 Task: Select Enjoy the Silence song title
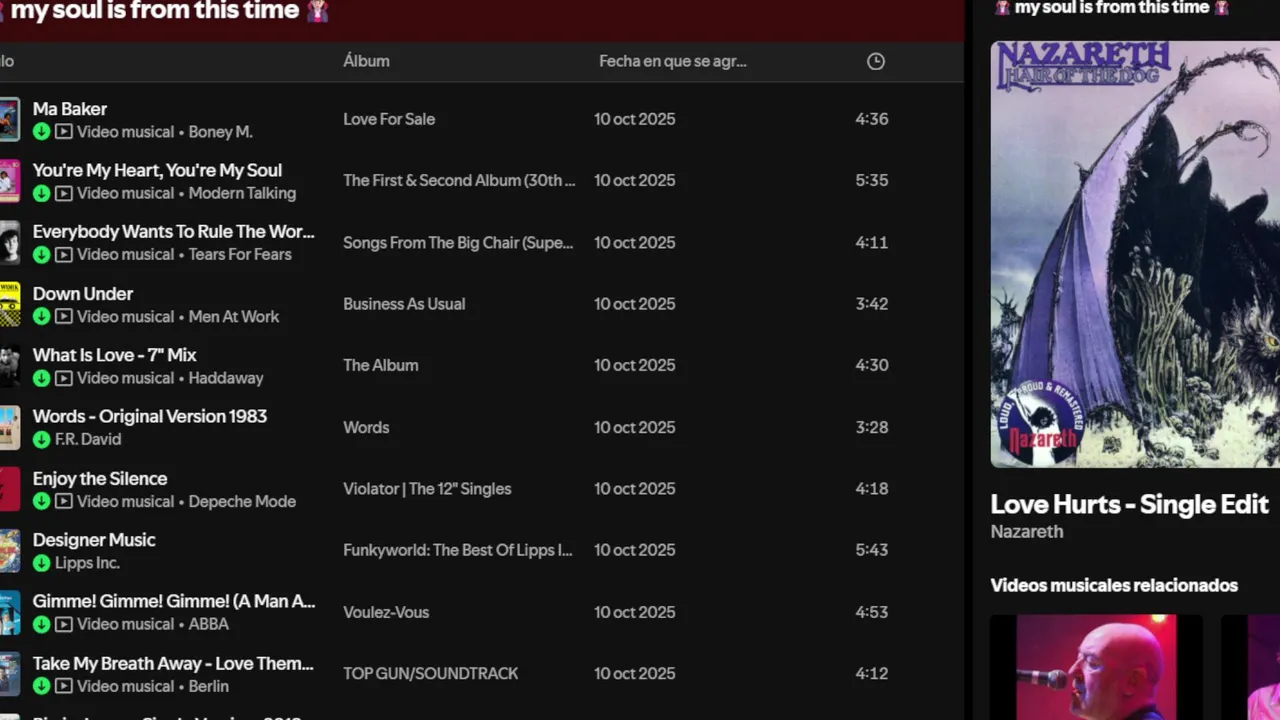coord(100,479)
